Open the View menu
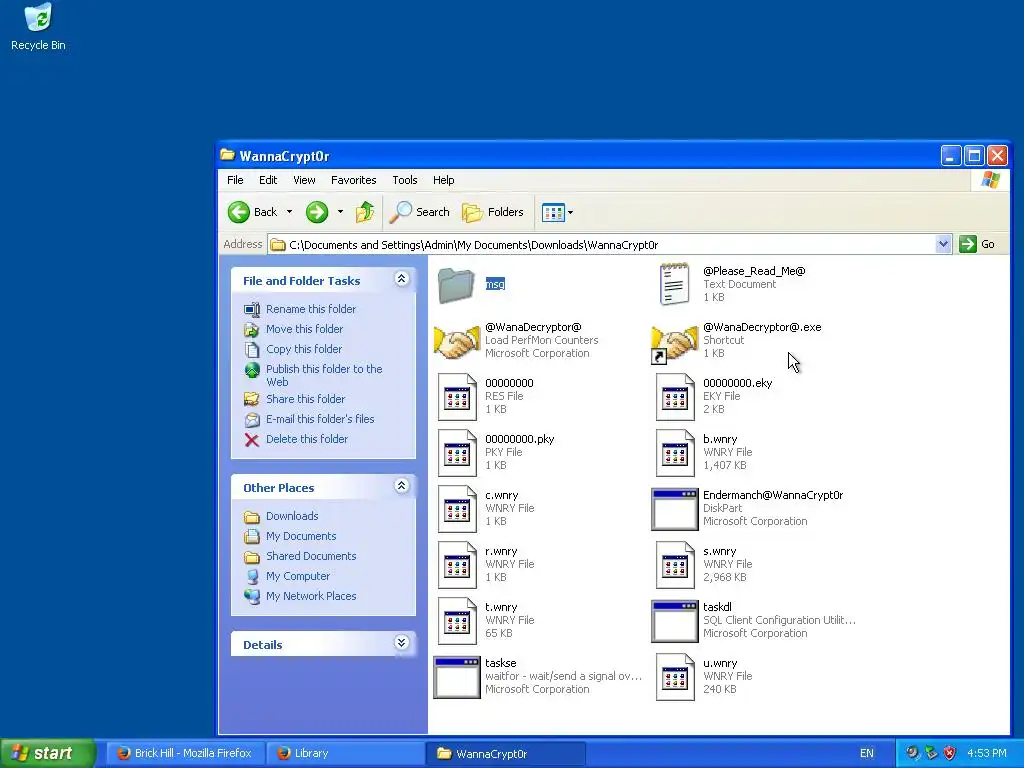 point(304,180)
